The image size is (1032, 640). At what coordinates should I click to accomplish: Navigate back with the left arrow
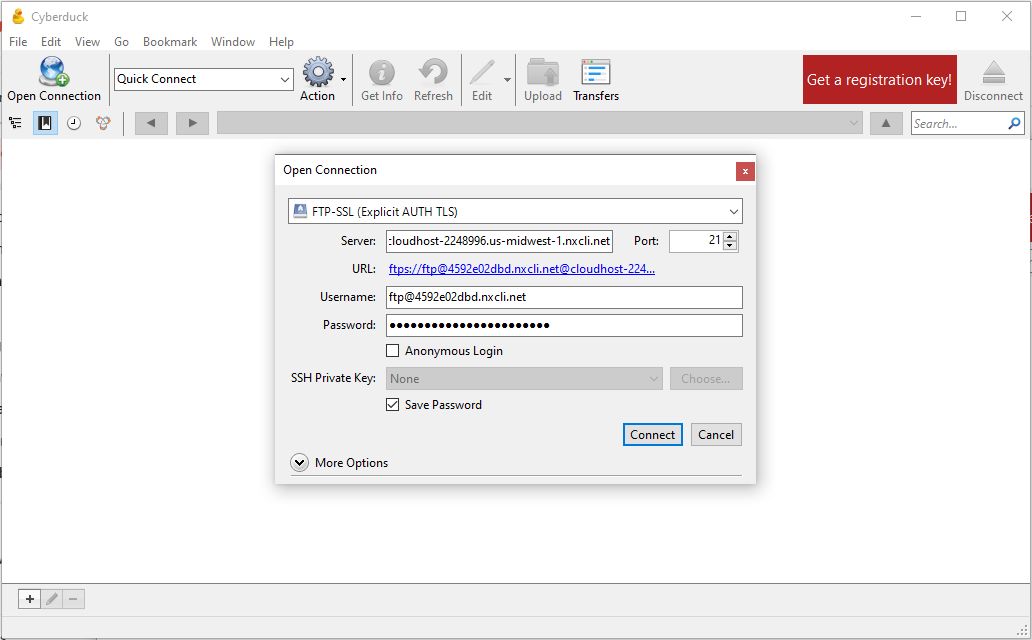tap(151, 123)
